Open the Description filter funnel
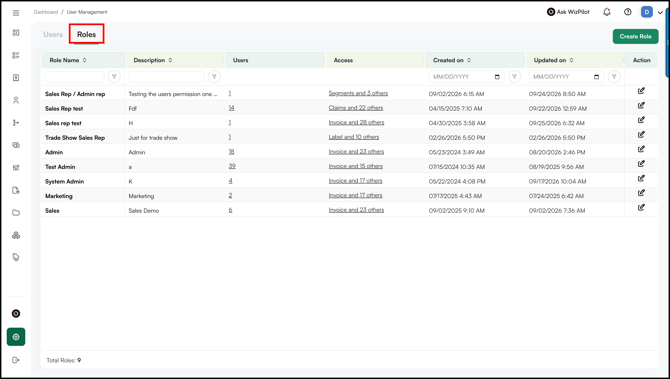Screen dimensions: 670x379 [x=214, y=77]
